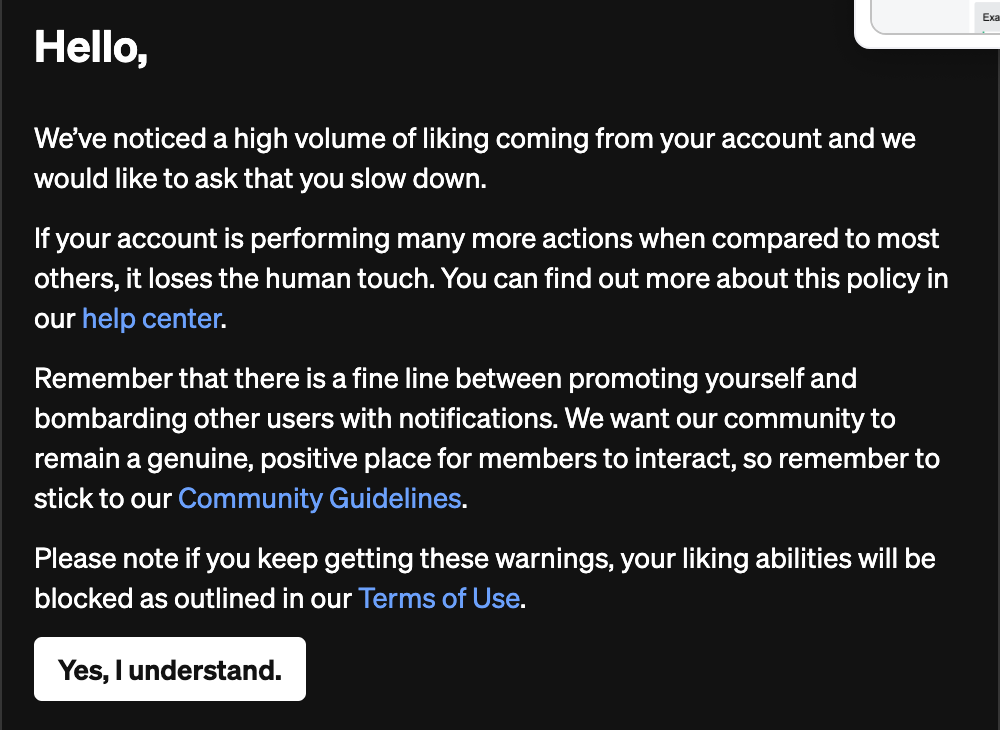Click the "Yes, I understand." button

pos(170,669)
